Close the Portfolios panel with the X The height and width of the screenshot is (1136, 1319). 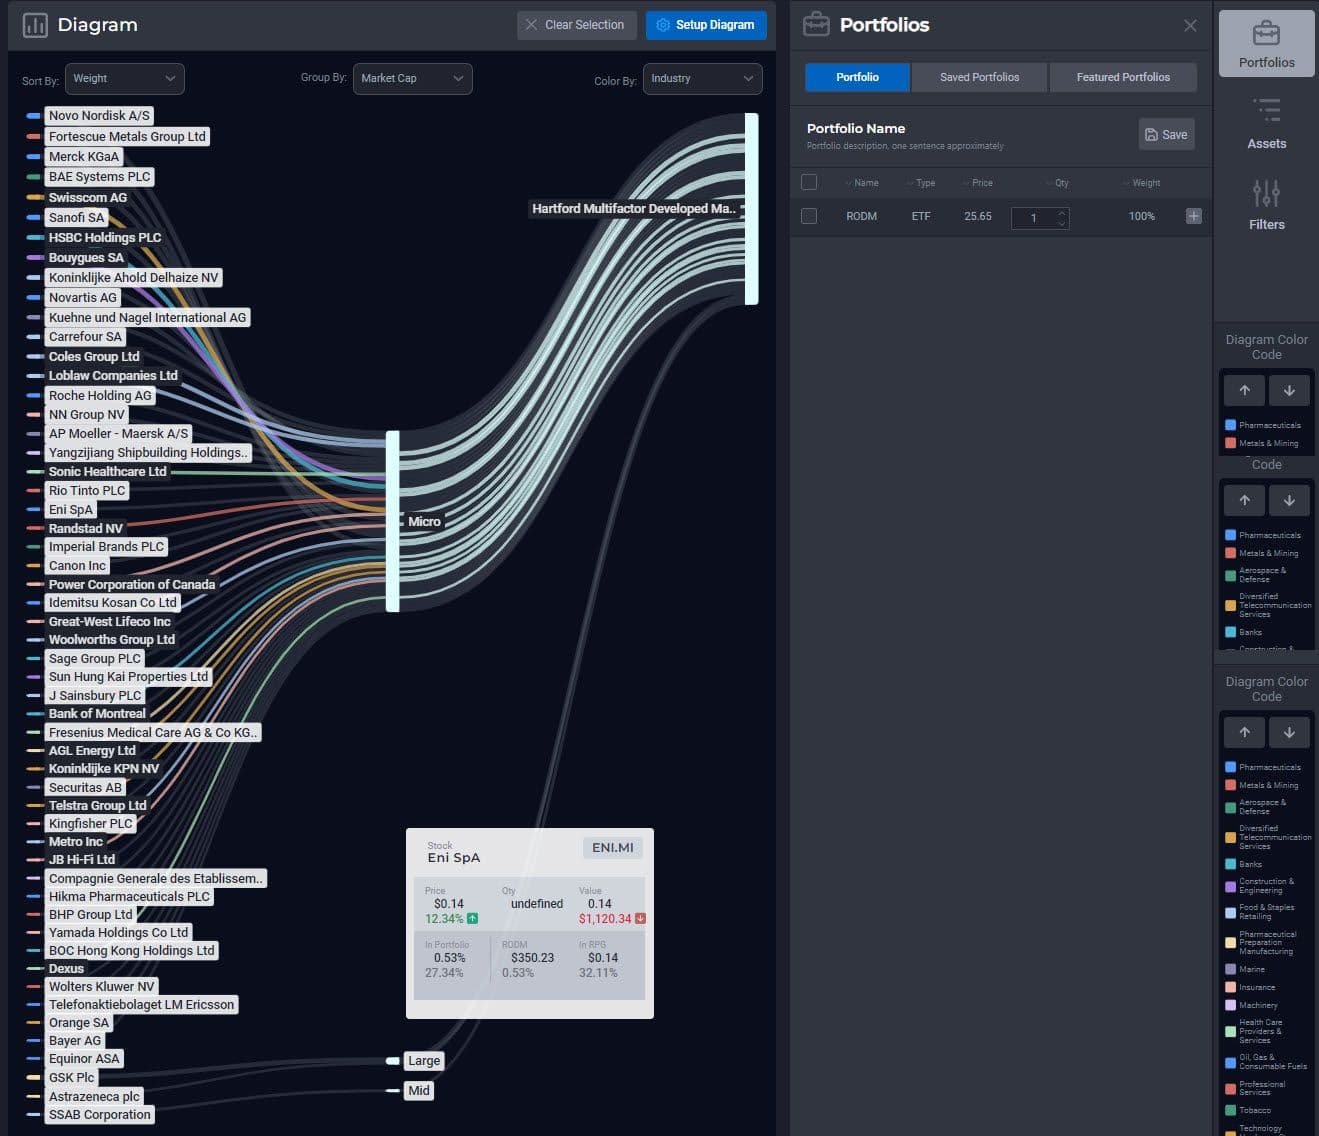pos(1190,25)
